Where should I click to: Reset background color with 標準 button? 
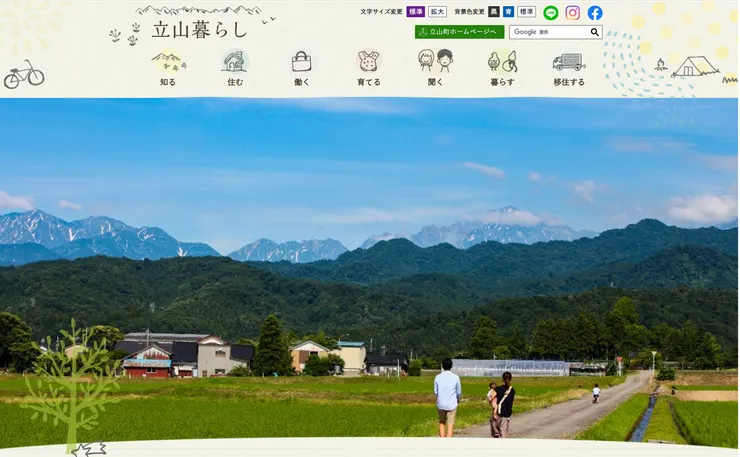tap(527, 12)
